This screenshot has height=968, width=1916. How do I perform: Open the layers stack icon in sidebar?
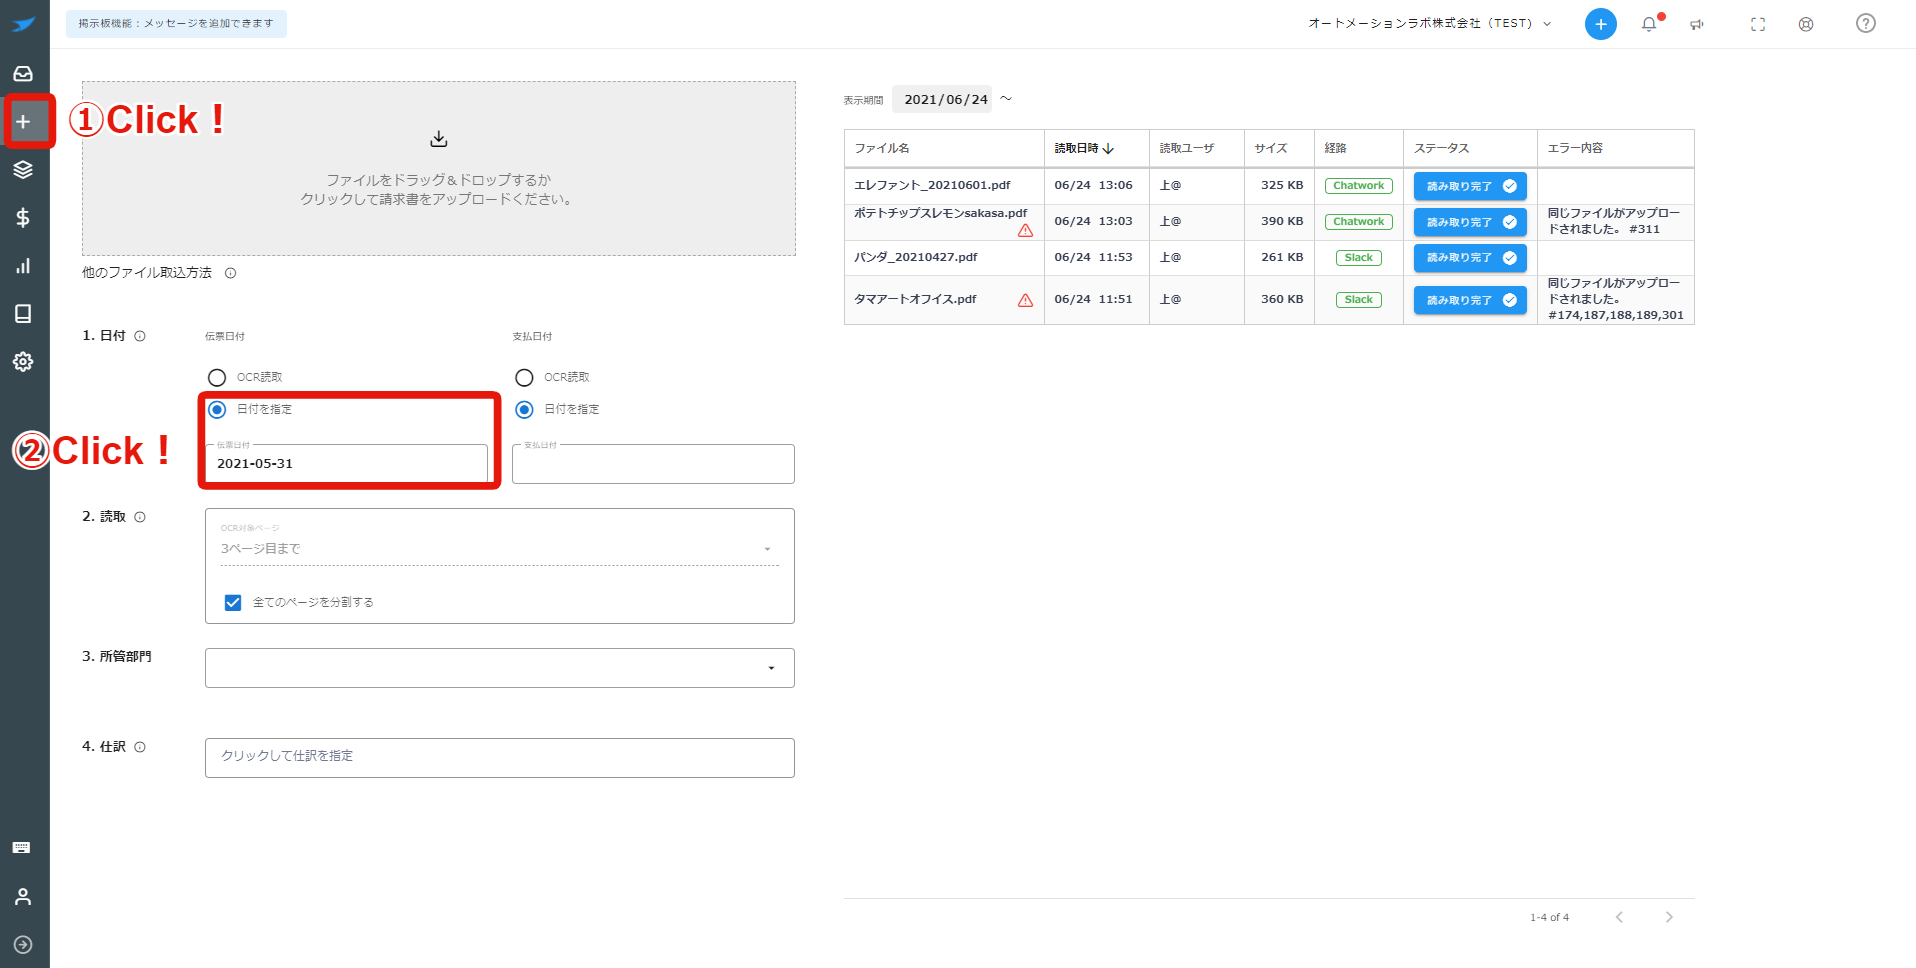tap(23, 170)
